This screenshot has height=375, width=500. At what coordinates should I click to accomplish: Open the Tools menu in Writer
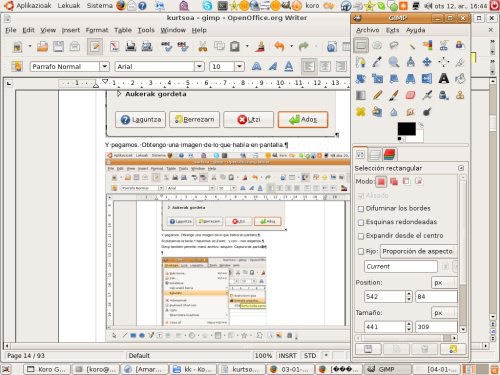click(x=146, y=30)
